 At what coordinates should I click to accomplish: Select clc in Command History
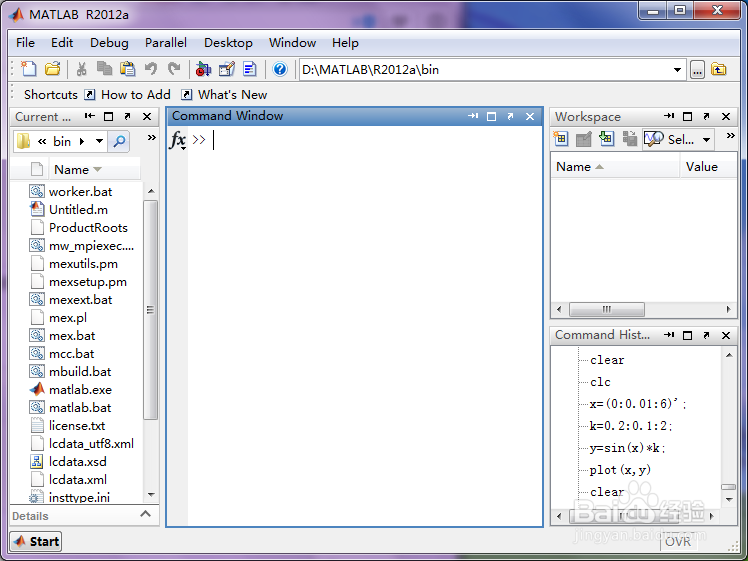click(x=600, y=382)
